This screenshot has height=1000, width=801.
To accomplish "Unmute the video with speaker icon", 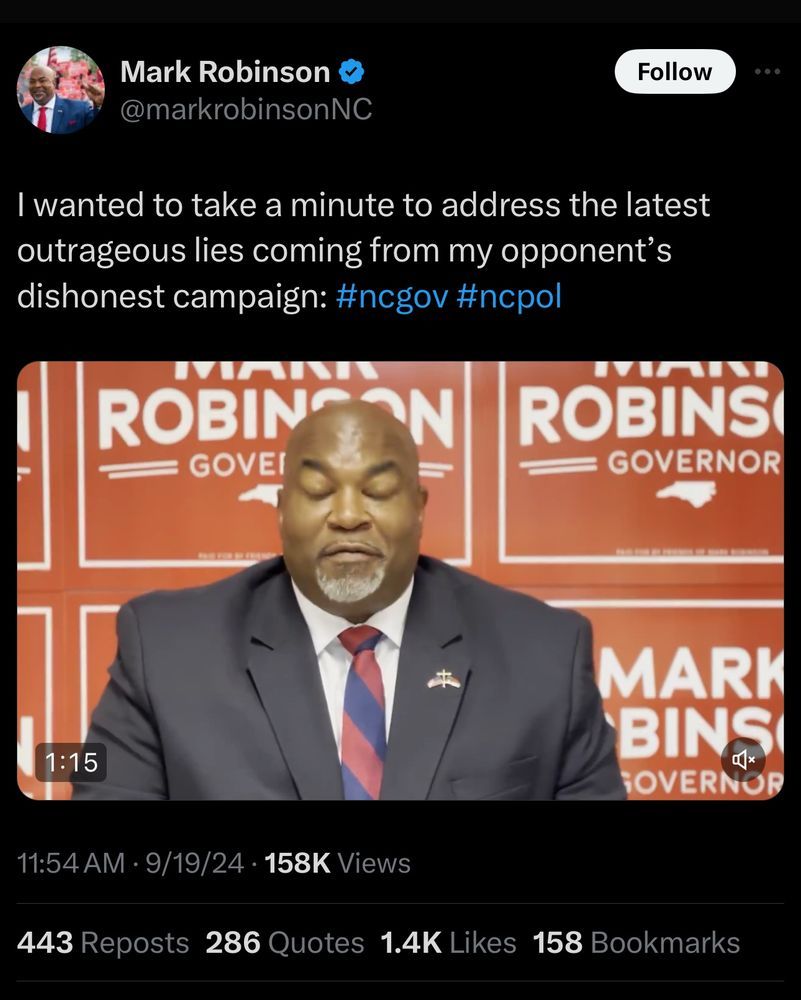I will point(743,759).
